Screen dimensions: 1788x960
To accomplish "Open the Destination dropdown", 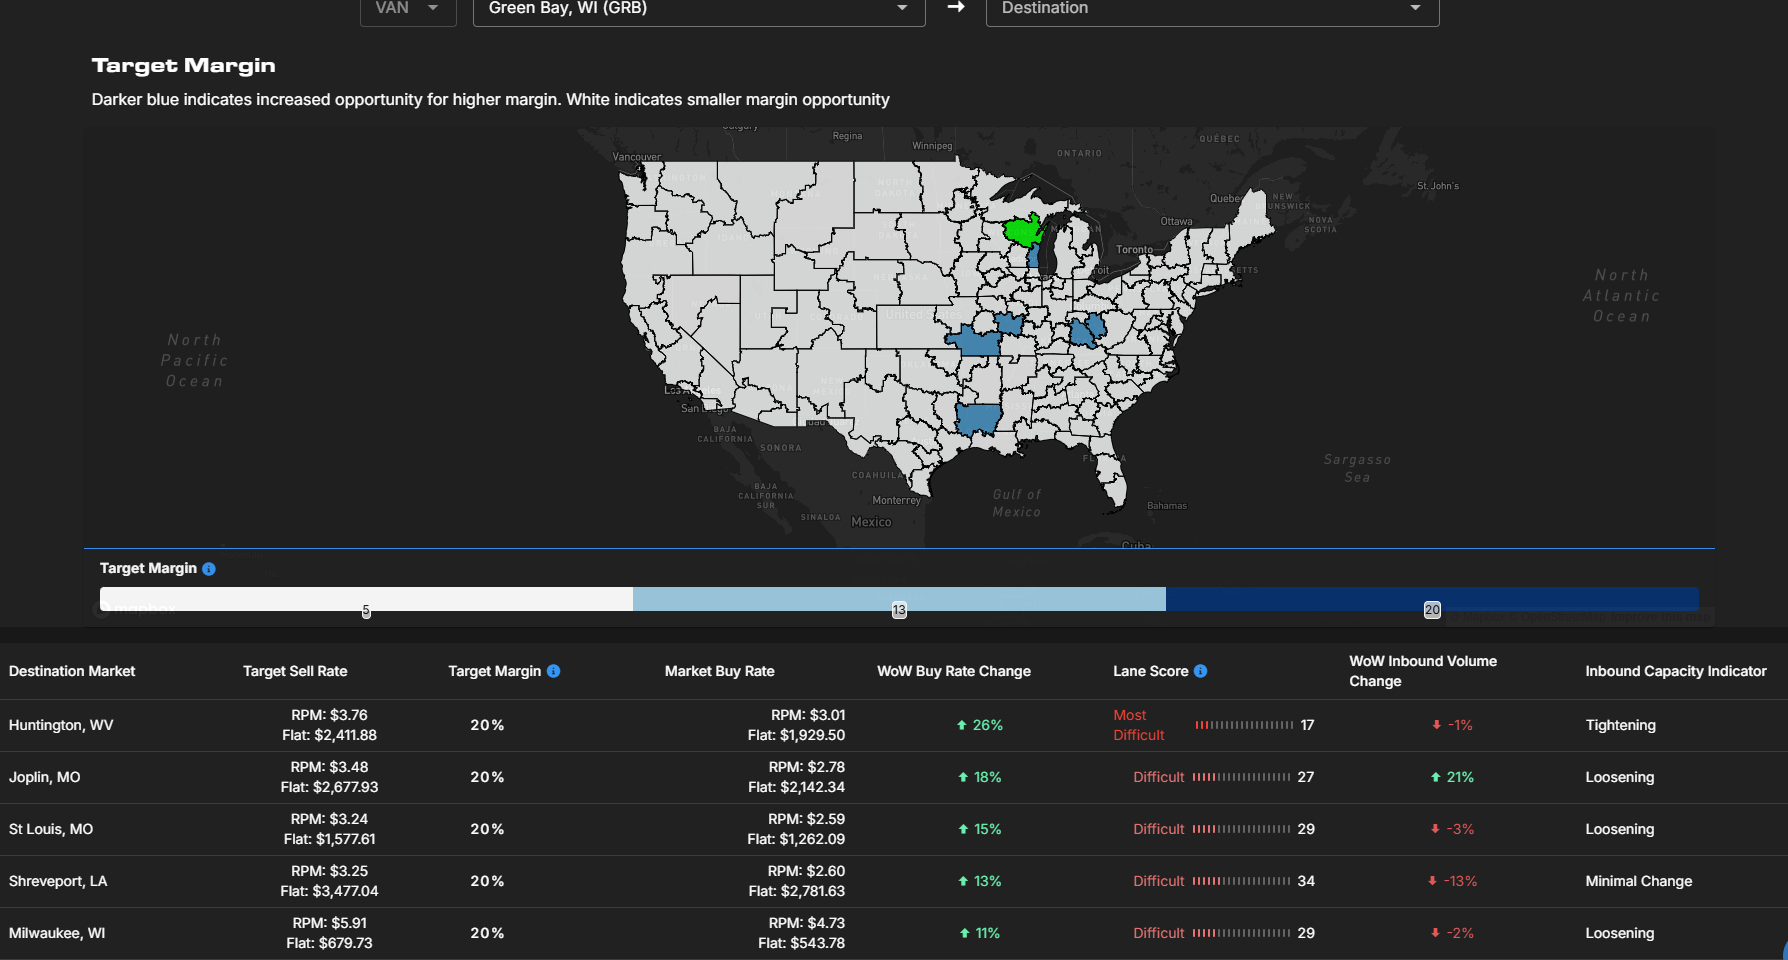I will 1211,8.
